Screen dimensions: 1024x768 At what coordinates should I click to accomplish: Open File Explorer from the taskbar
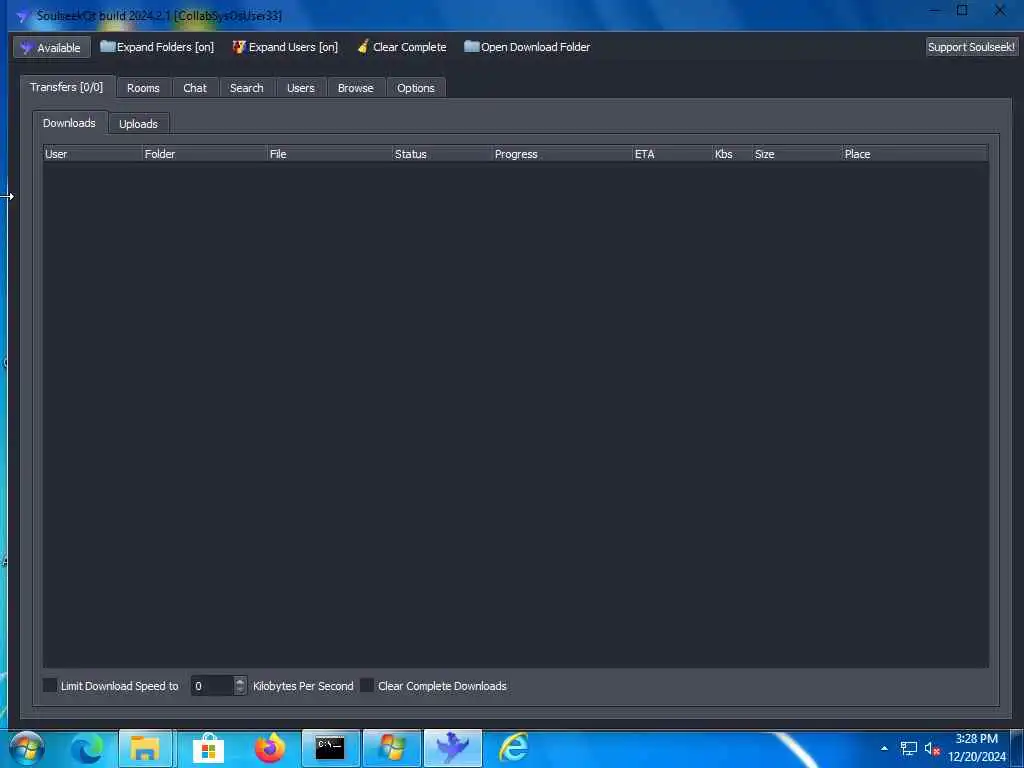click(x=145, y=748)
